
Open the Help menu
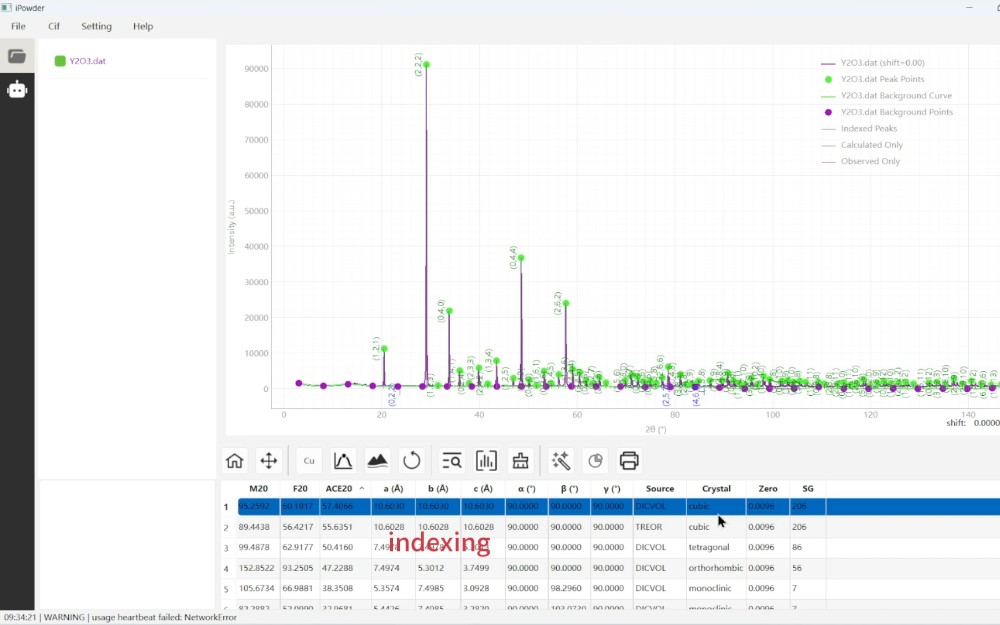pos(143,26)
